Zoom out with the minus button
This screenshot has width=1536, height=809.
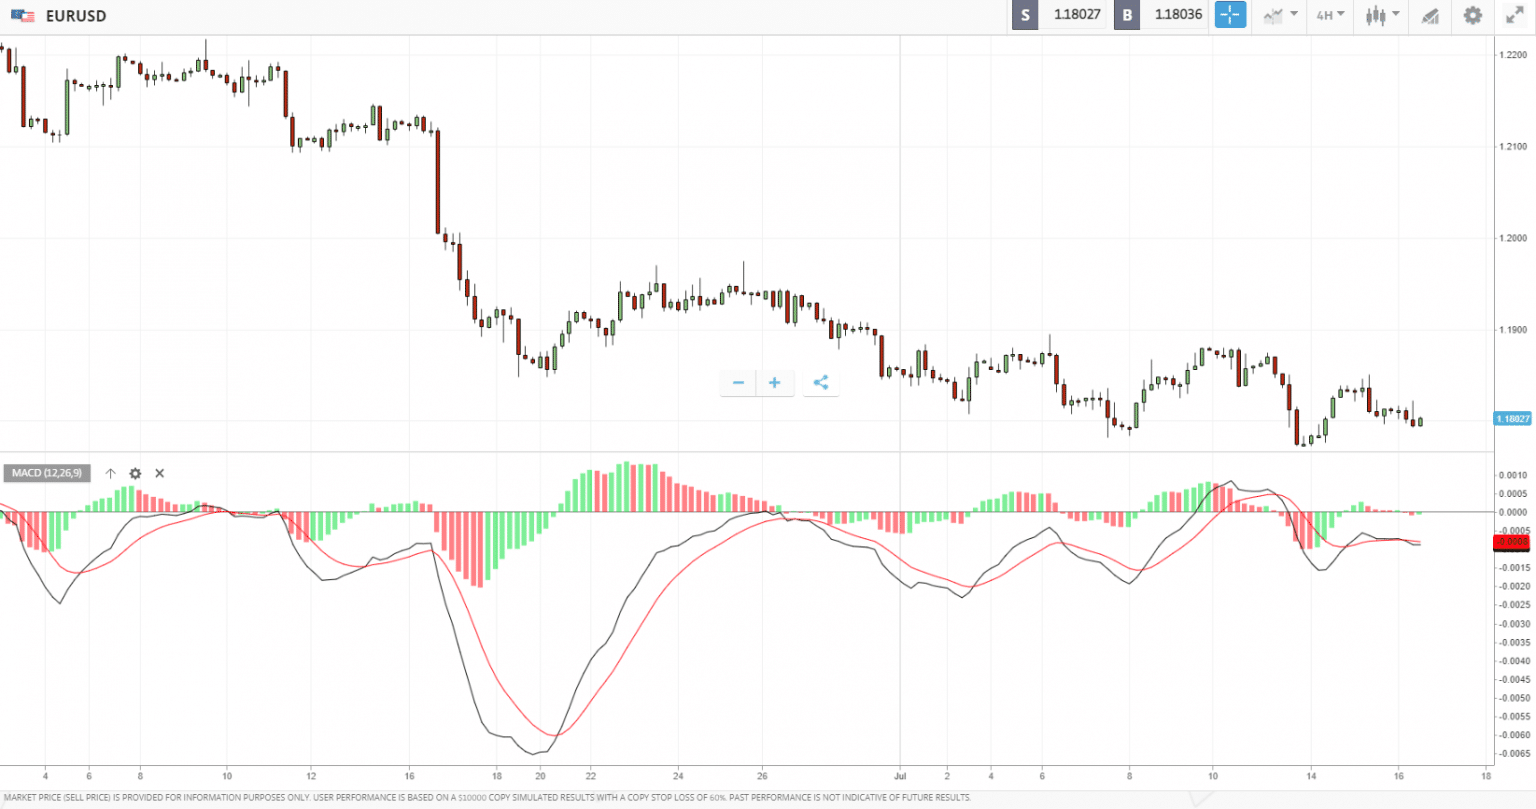click(x=738, y=382)
